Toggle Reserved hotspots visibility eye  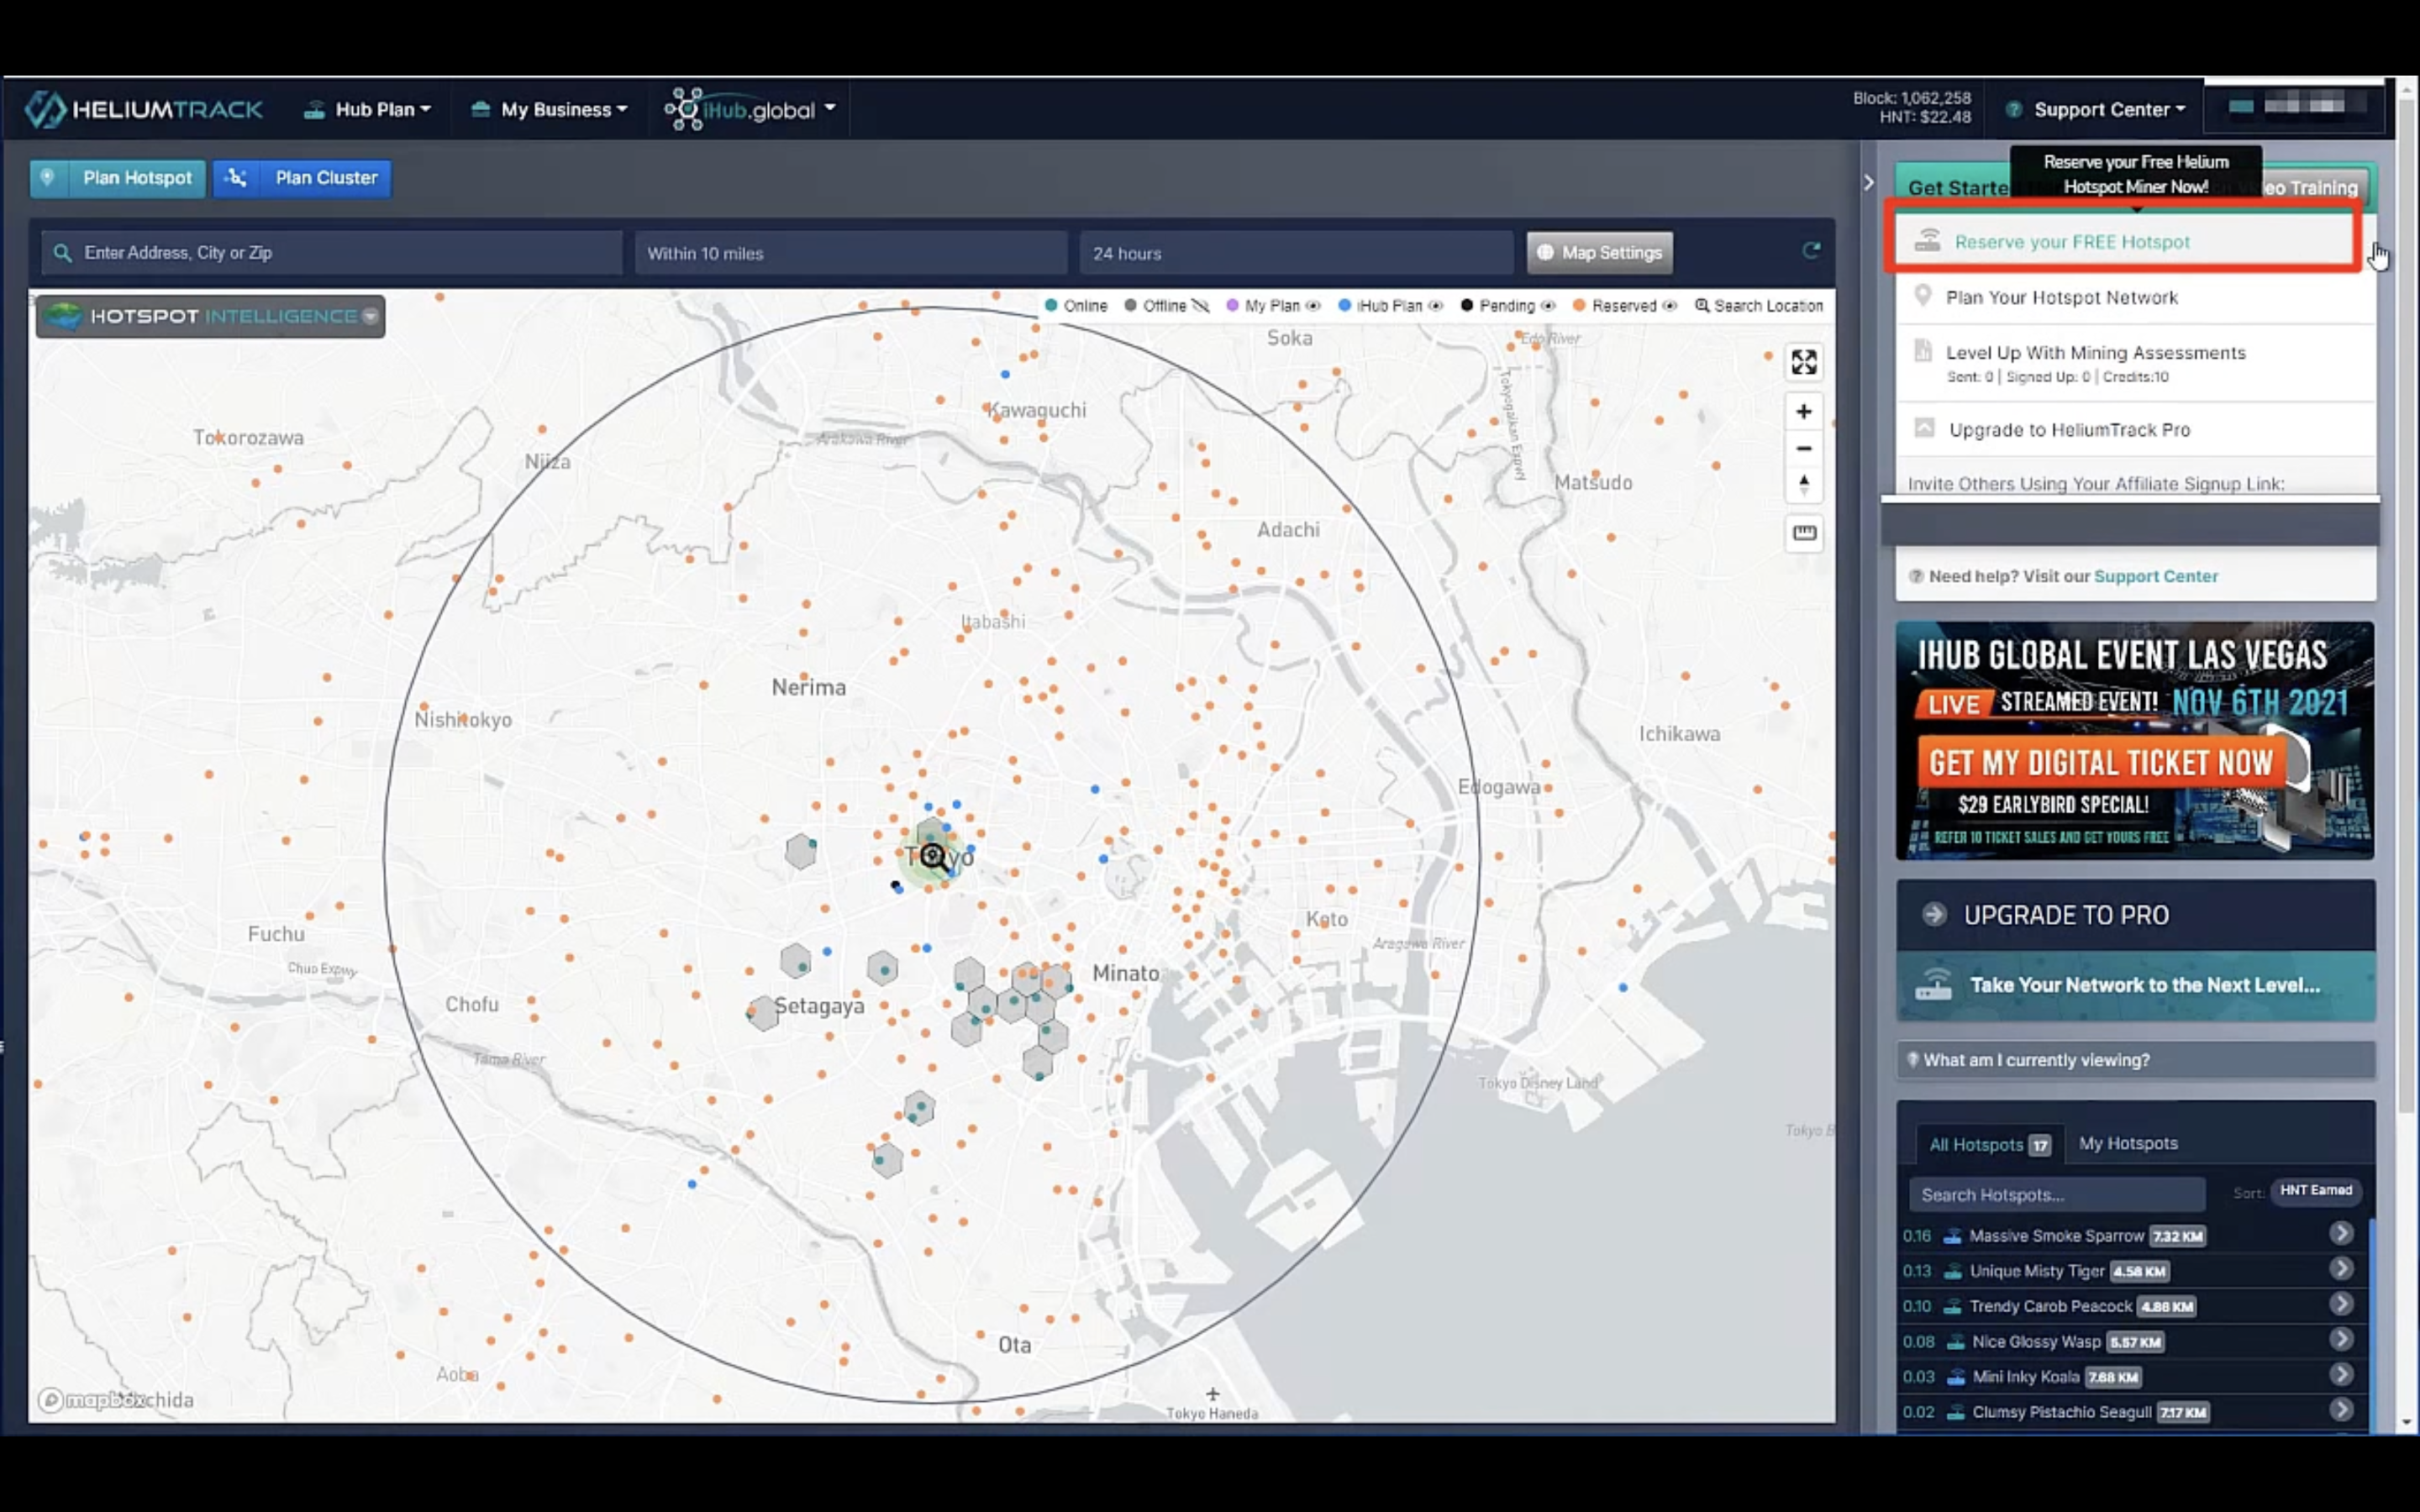point(1669,305)
